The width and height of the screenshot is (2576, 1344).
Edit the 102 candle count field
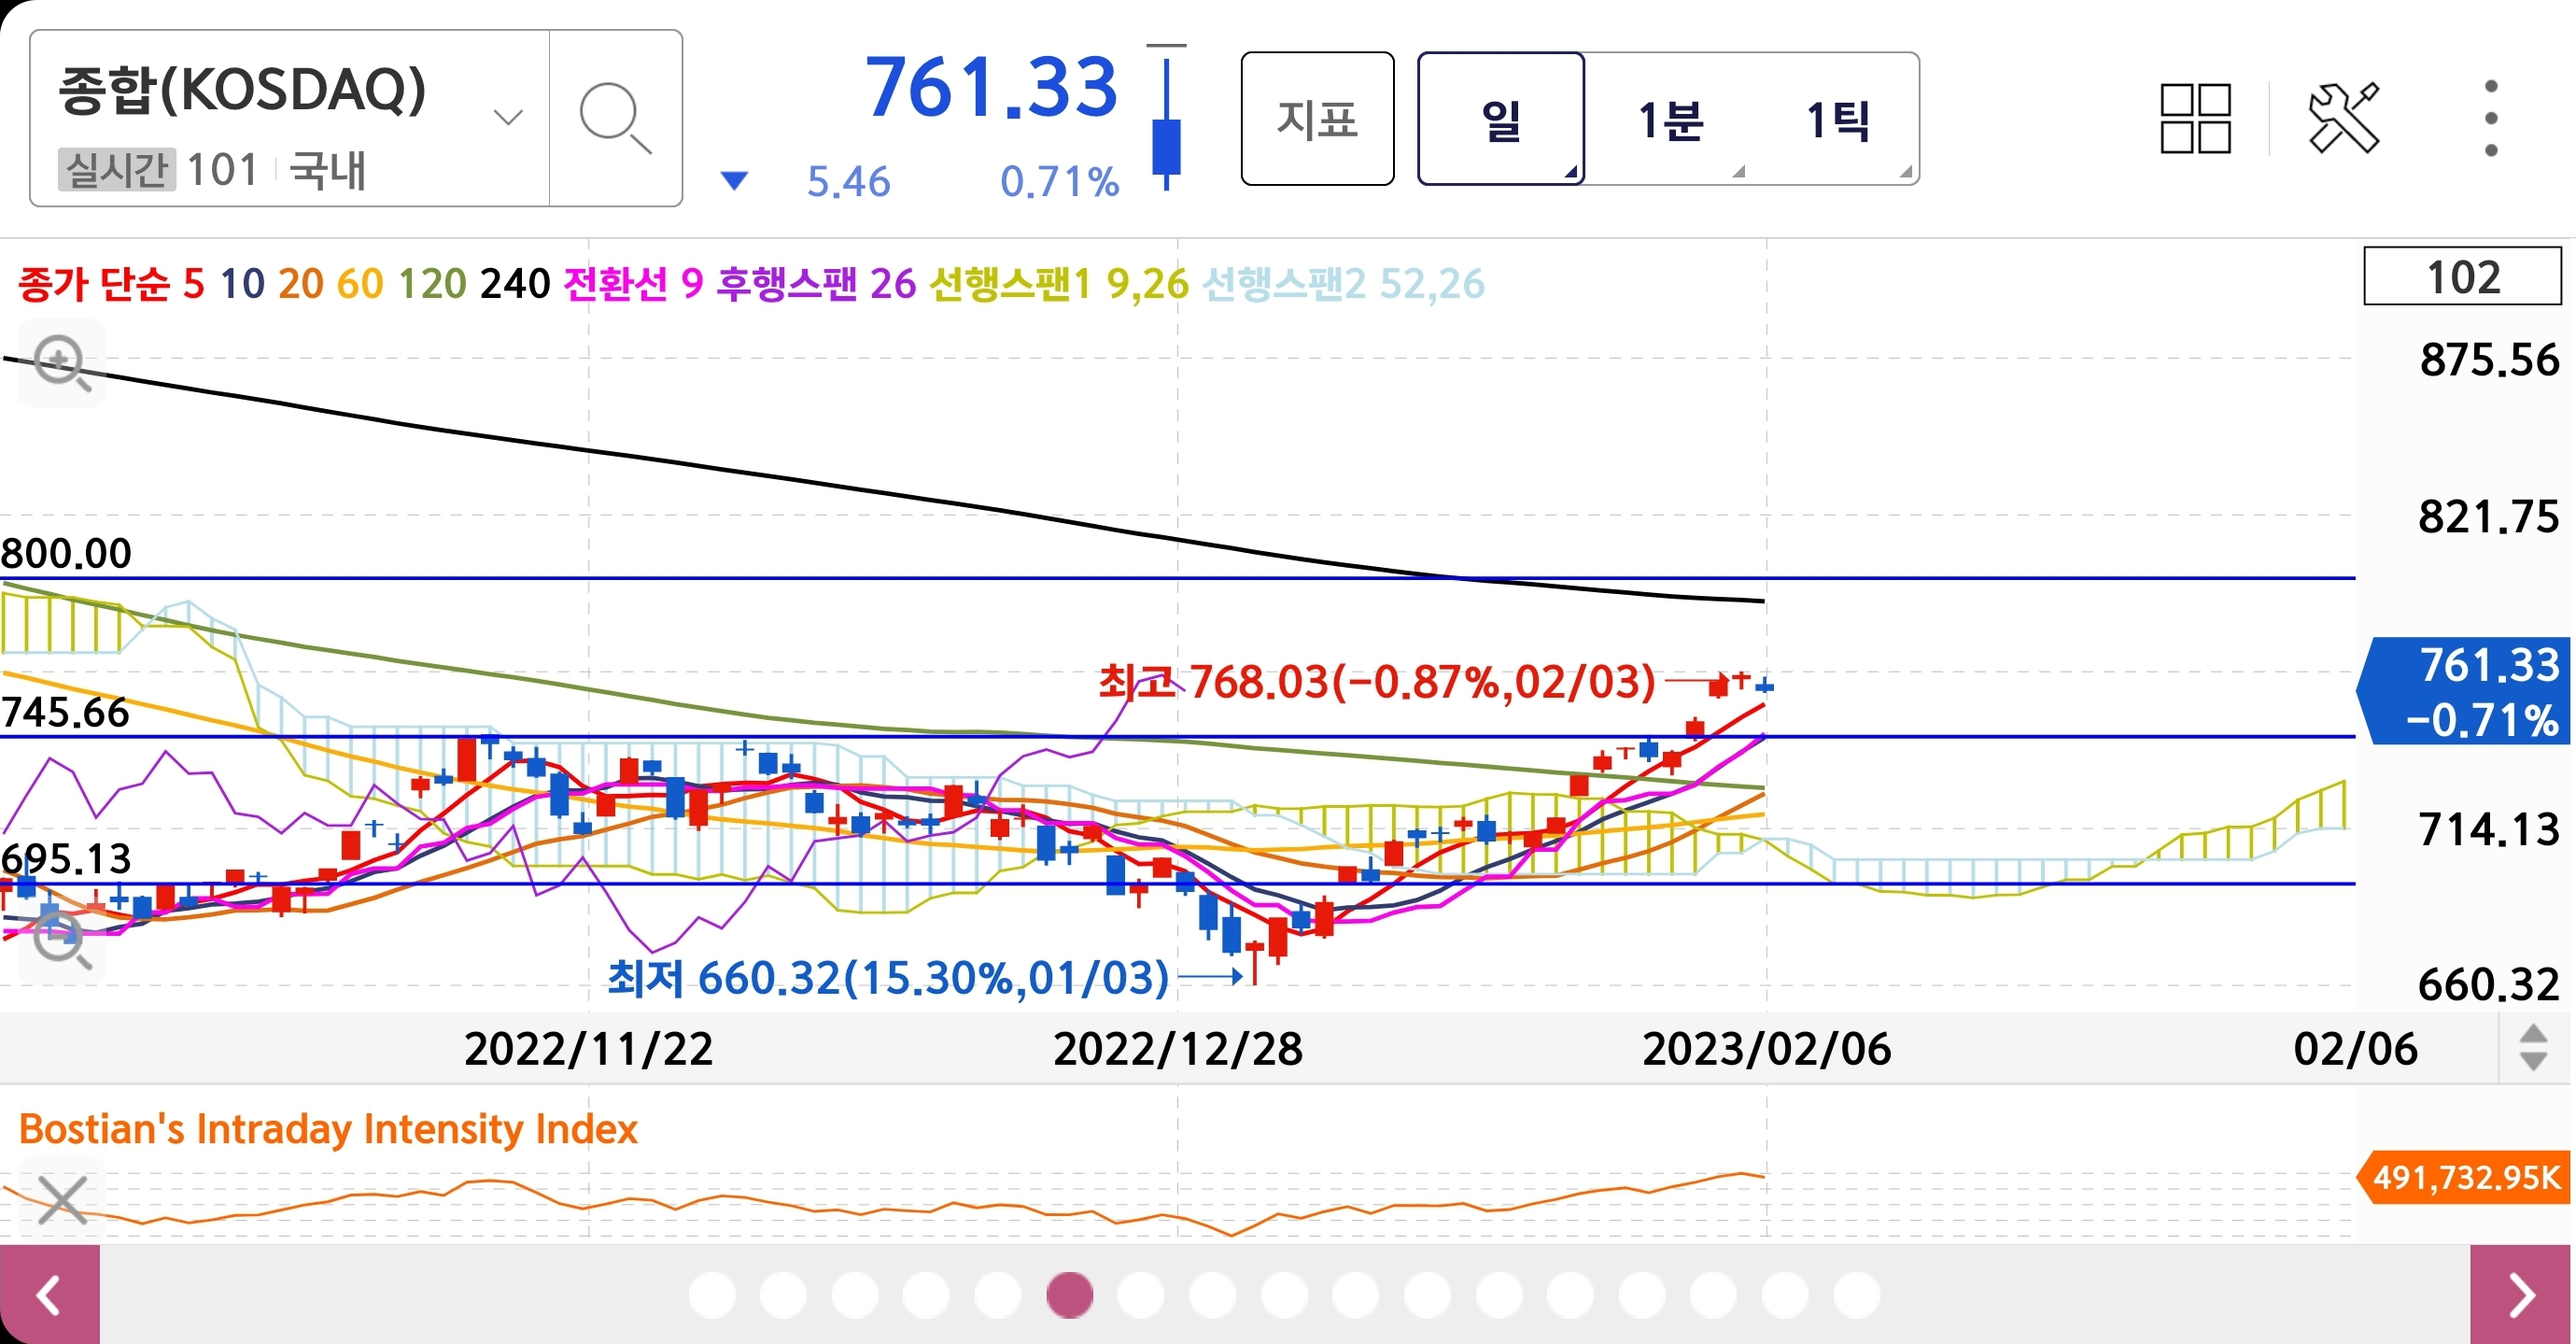(x=2461, y=277)
